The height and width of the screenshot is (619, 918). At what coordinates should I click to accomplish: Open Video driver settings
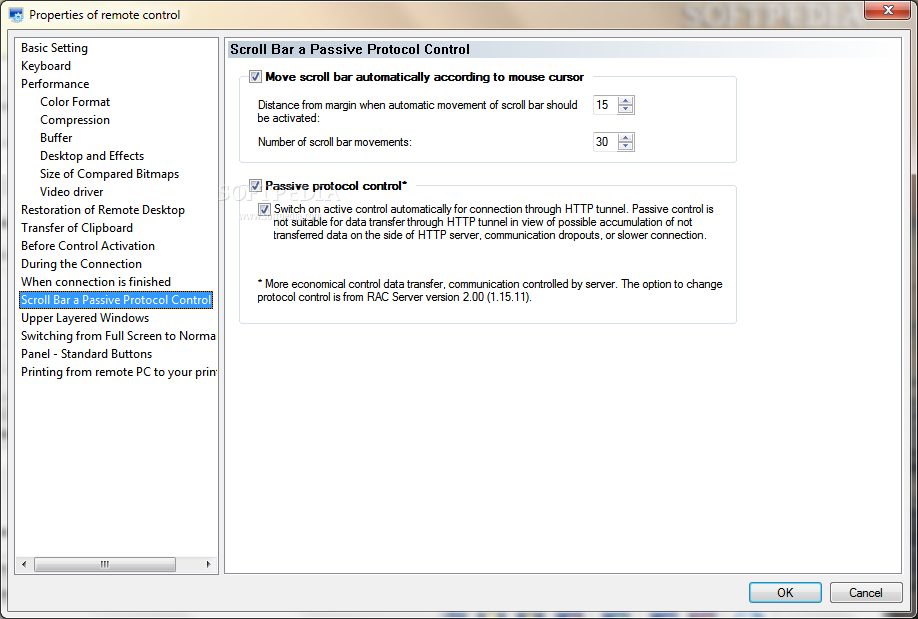71,192
